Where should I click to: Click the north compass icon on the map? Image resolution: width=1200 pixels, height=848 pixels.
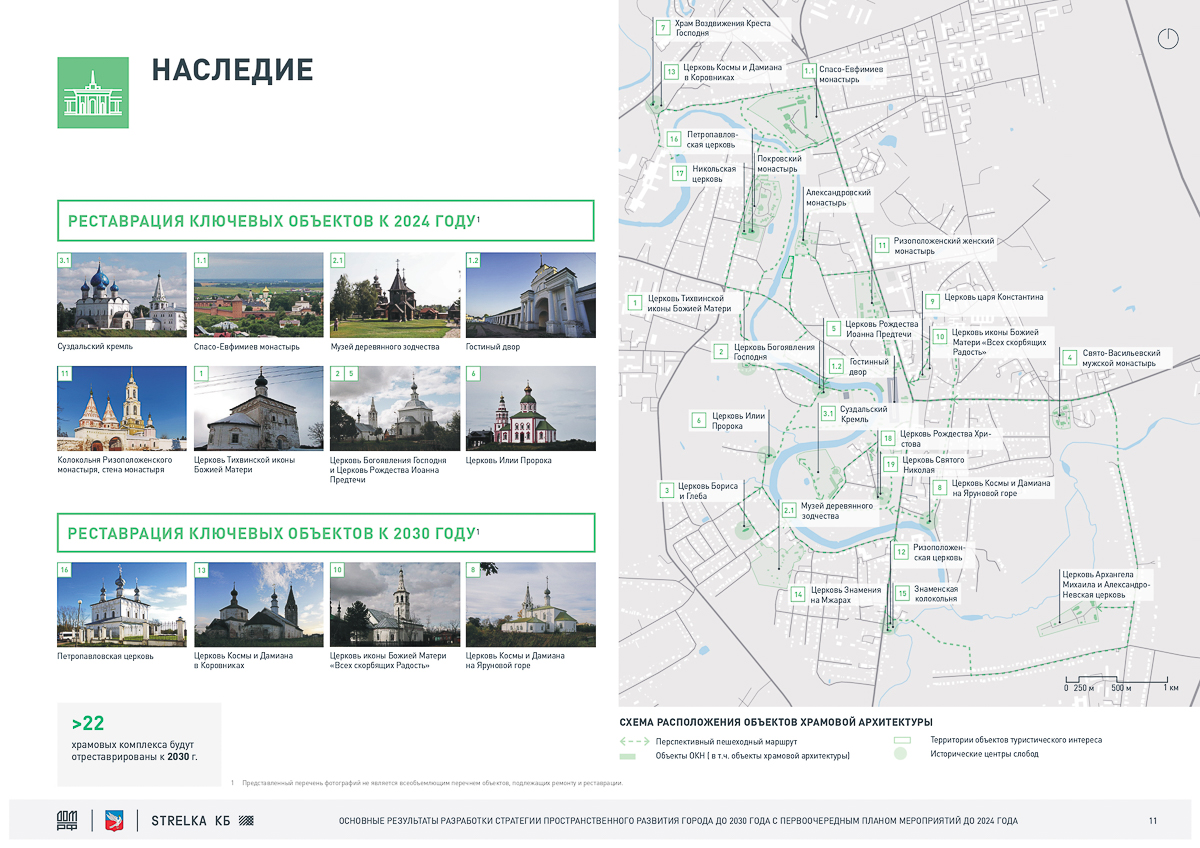tap(1167, 39)
